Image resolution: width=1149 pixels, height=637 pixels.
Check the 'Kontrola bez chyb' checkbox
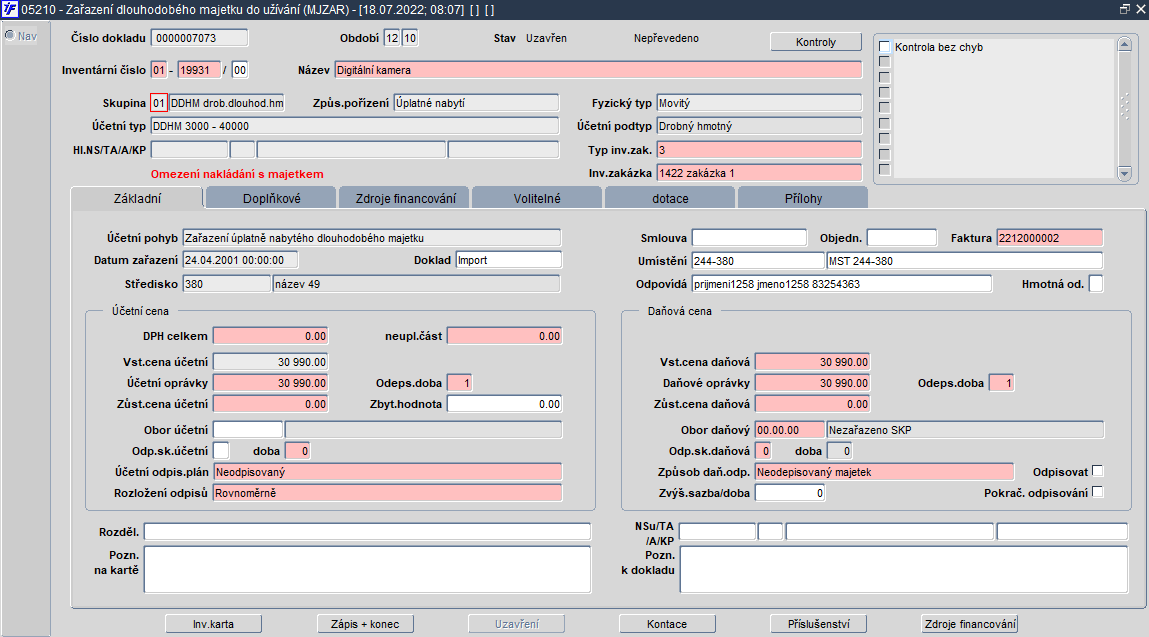click(884, 47)
